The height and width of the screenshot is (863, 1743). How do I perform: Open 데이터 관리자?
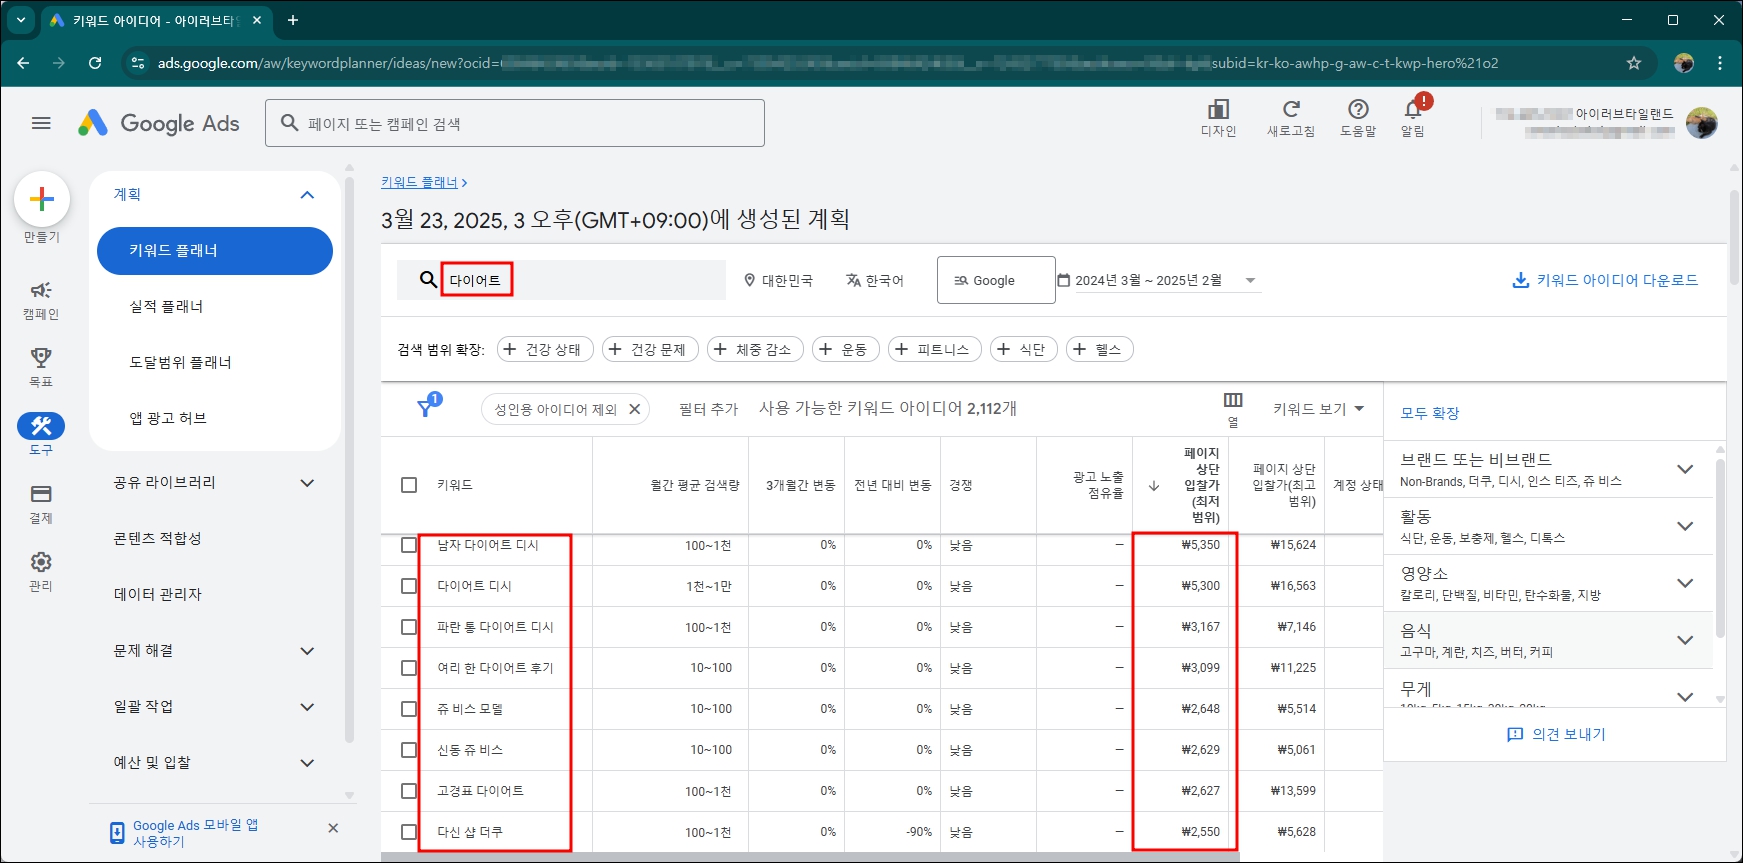click(158, 594)
